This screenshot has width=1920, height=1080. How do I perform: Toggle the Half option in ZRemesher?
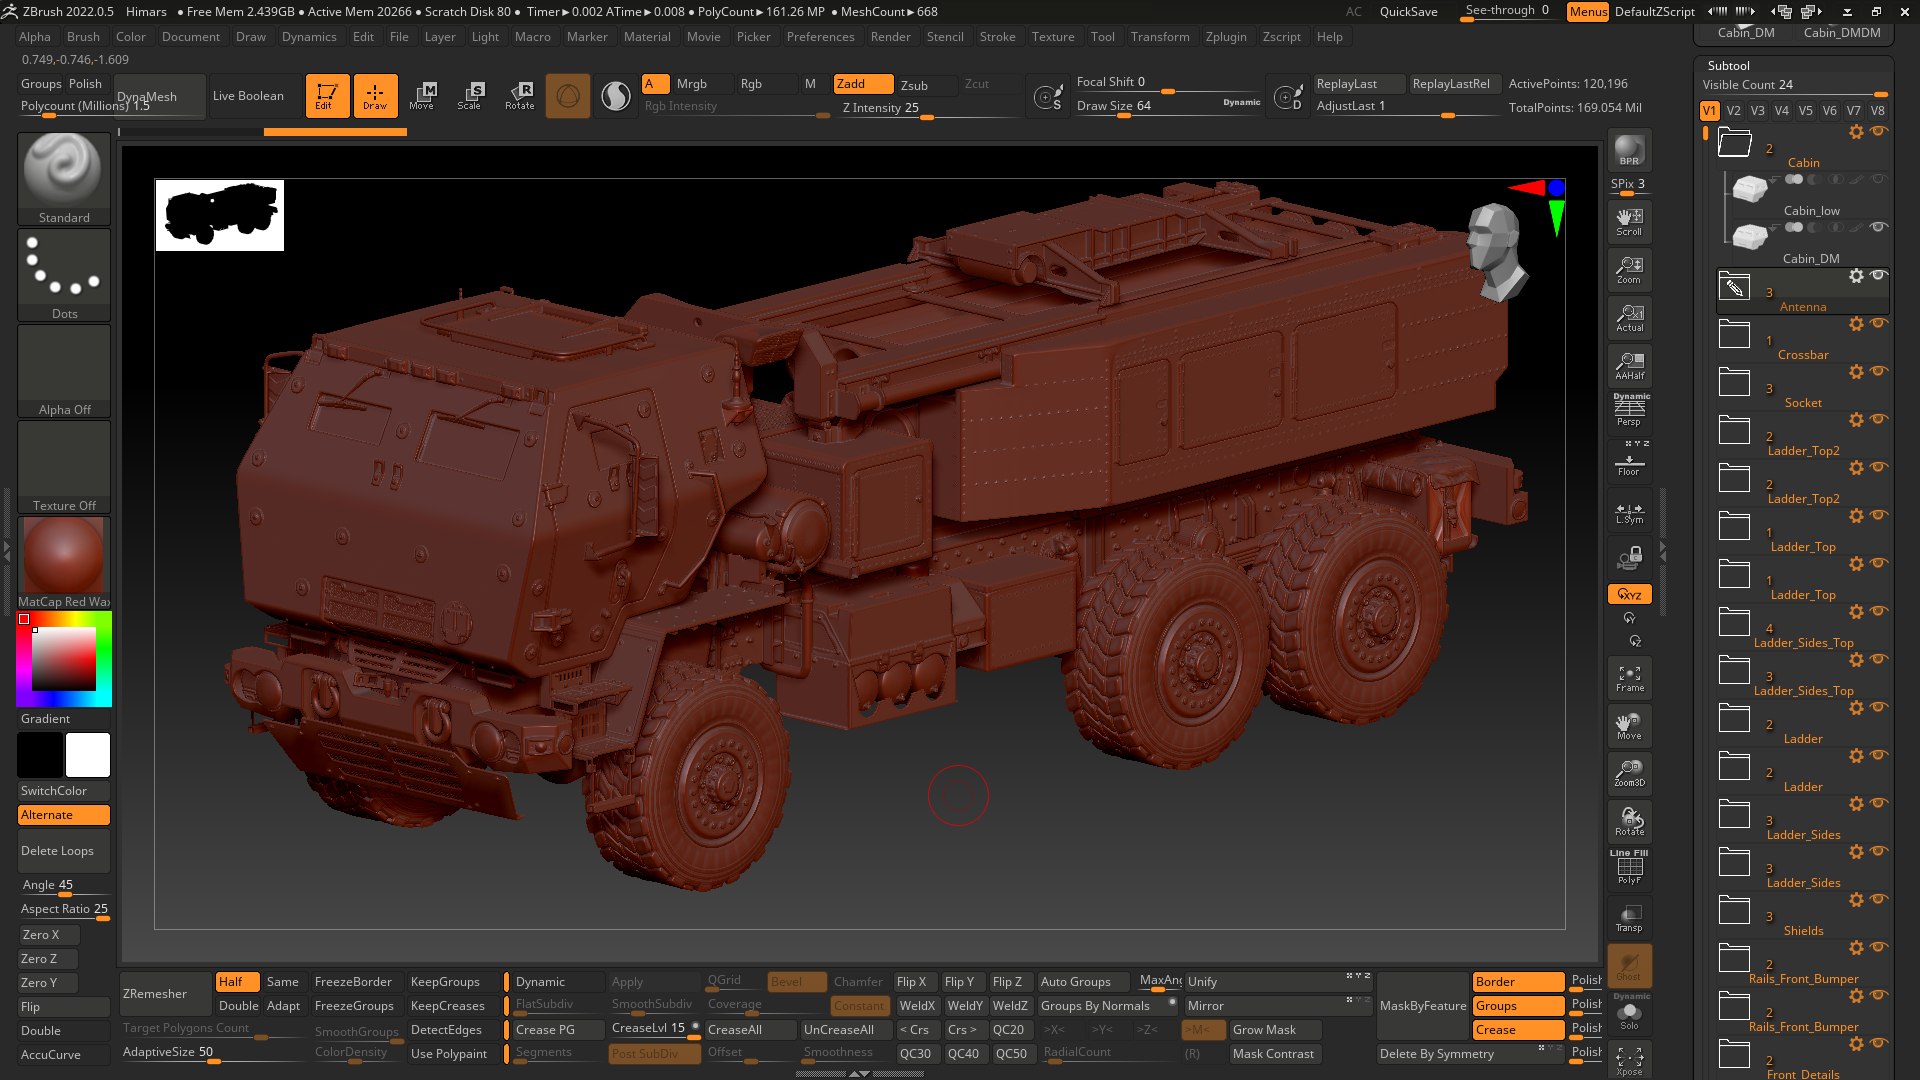tap(238, 982)
